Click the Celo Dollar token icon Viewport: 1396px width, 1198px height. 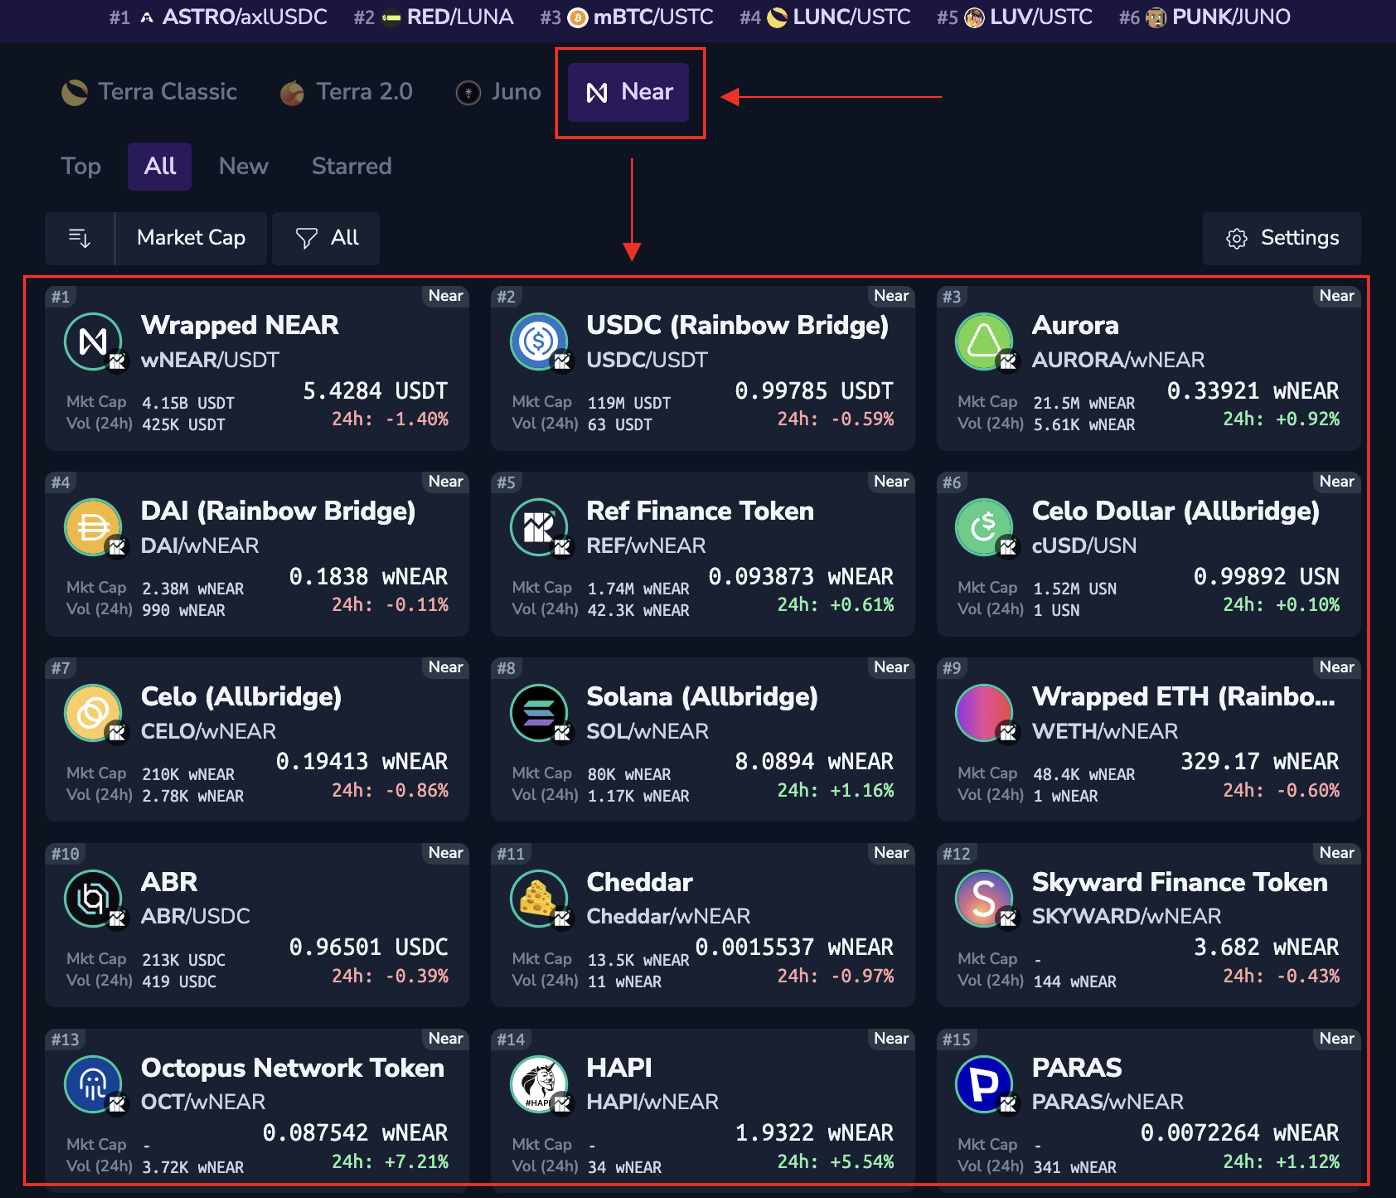click(984, 527)
